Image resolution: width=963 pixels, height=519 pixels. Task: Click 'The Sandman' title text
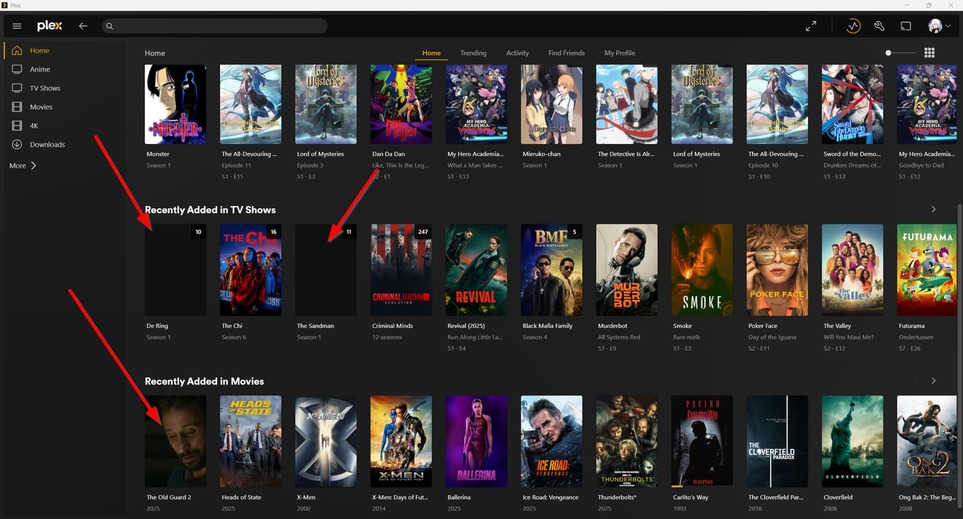315,326
